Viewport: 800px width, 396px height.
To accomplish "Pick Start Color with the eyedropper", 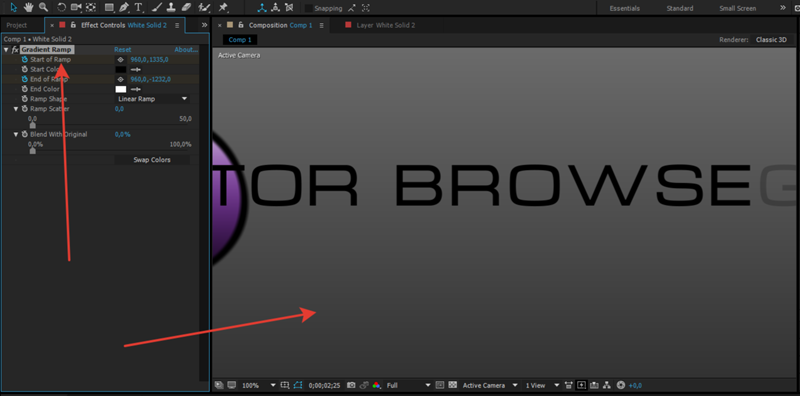I will (x=136, y=69).
